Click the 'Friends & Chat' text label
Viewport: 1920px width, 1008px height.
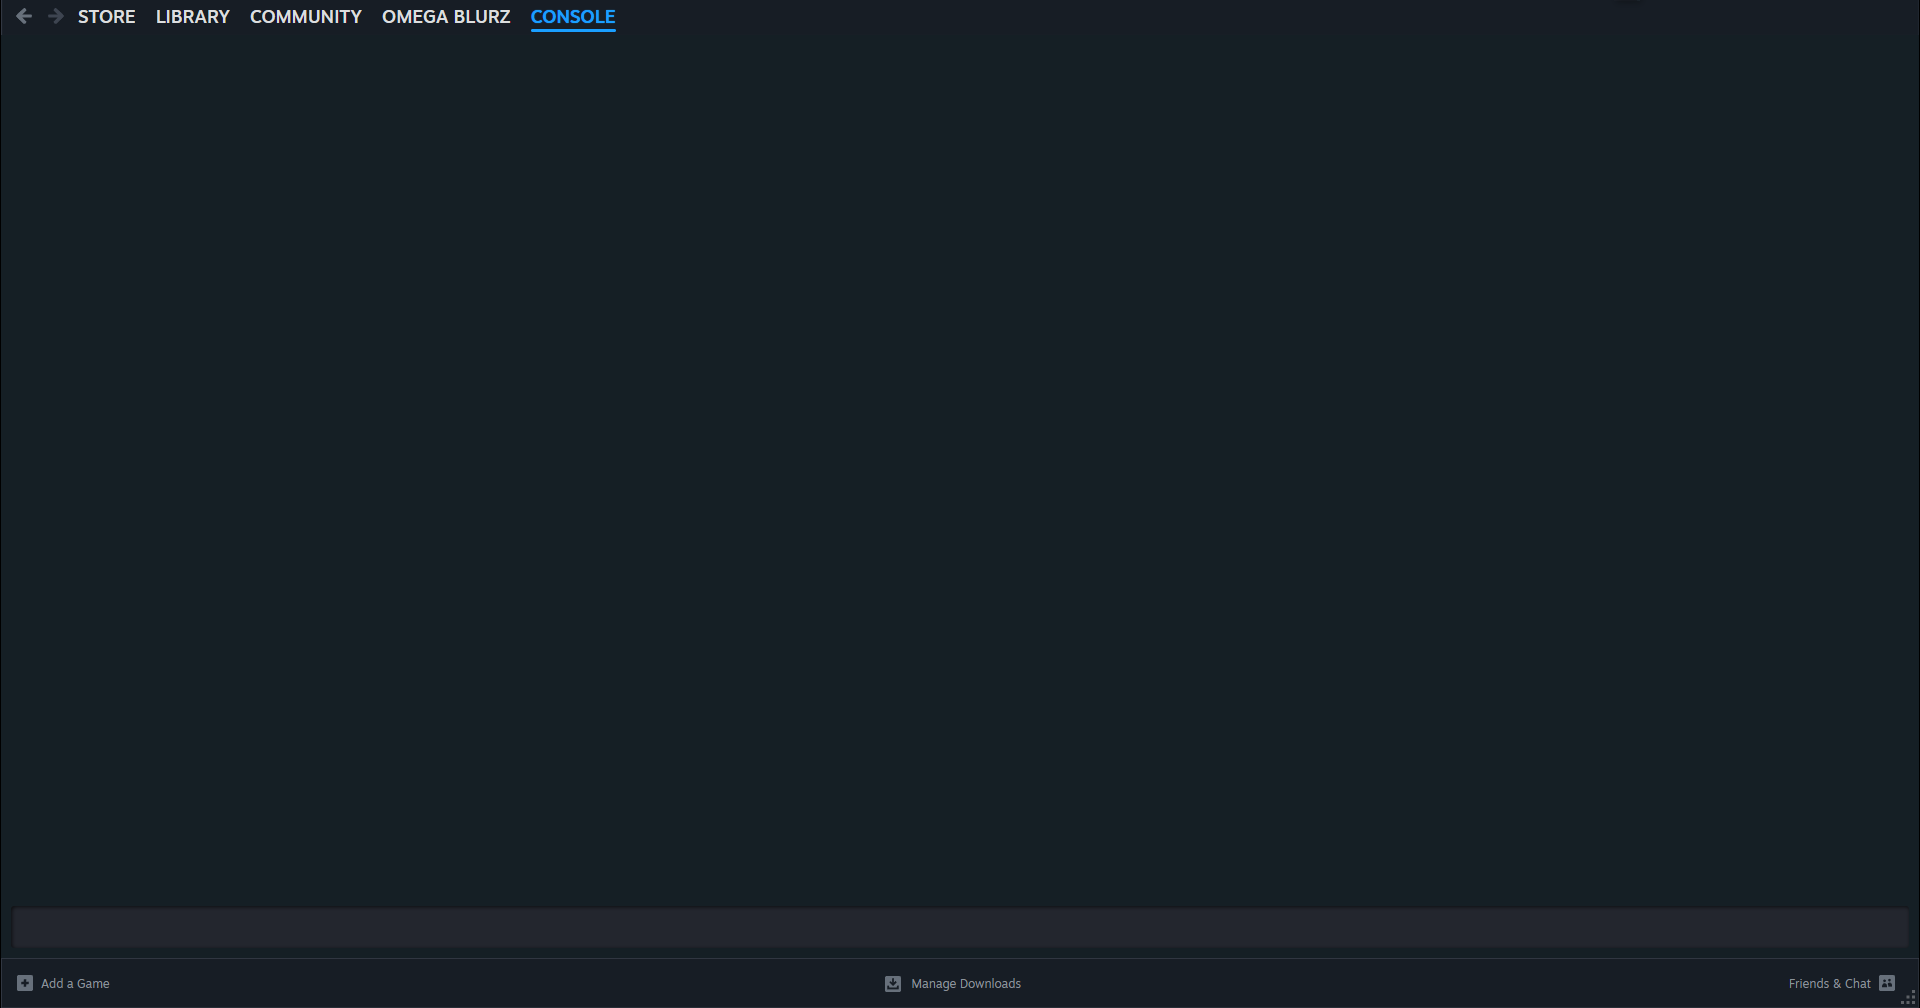click(x=1829, y=984)
